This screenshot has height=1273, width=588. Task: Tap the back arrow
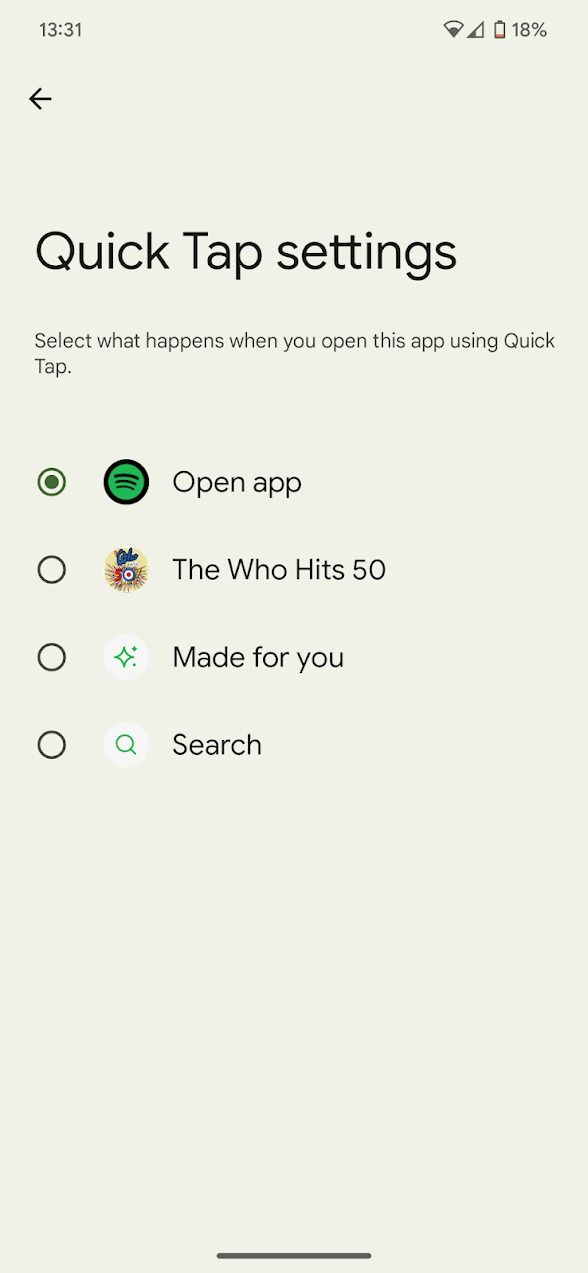40,98
